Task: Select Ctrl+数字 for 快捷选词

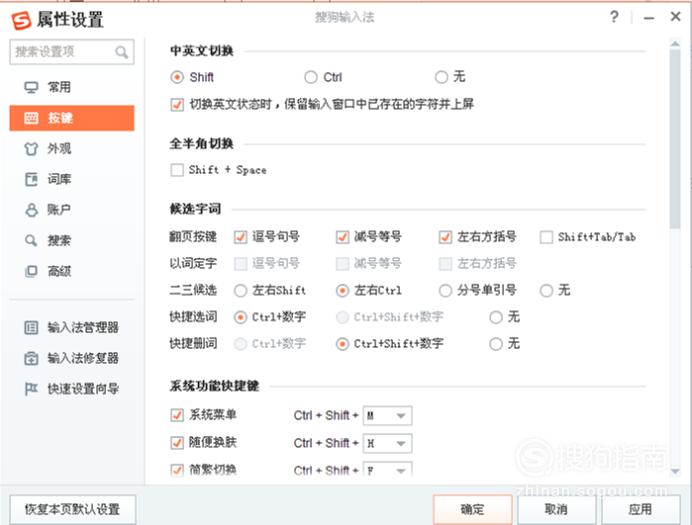Action: (241, 317)
